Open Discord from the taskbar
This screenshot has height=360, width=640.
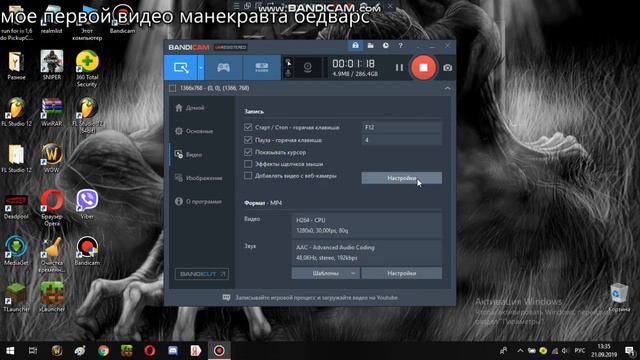coord(173,351)
